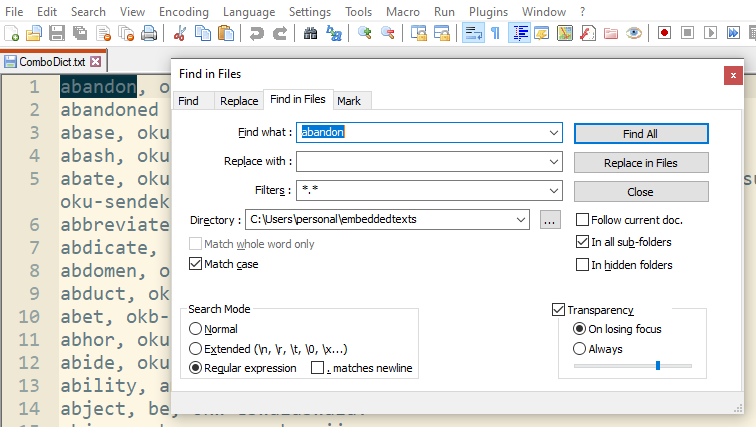Image resolution: width=756 pixels, height=427 pixels.
Task: Click the Close document toolbar icon
Action: [103, 33]
